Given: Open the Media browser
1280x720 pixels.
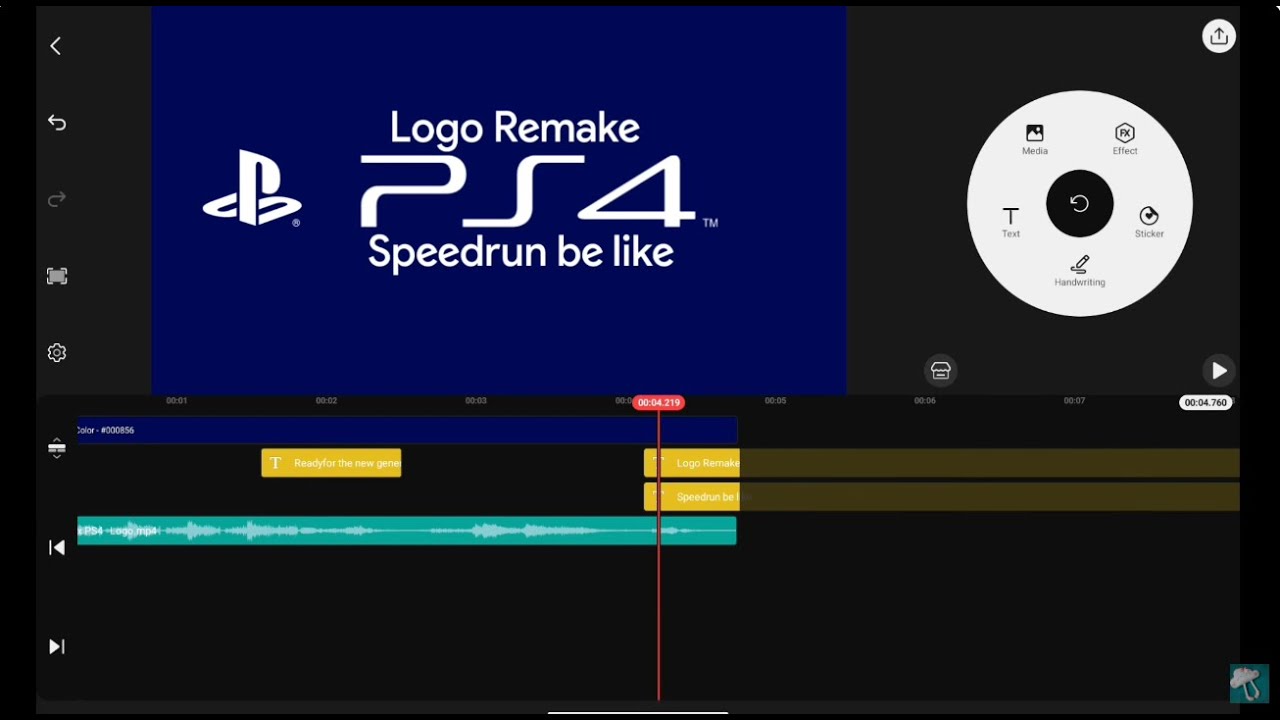Looking at the screenshot, I should pyautogui.click(x=1035, y=139).
